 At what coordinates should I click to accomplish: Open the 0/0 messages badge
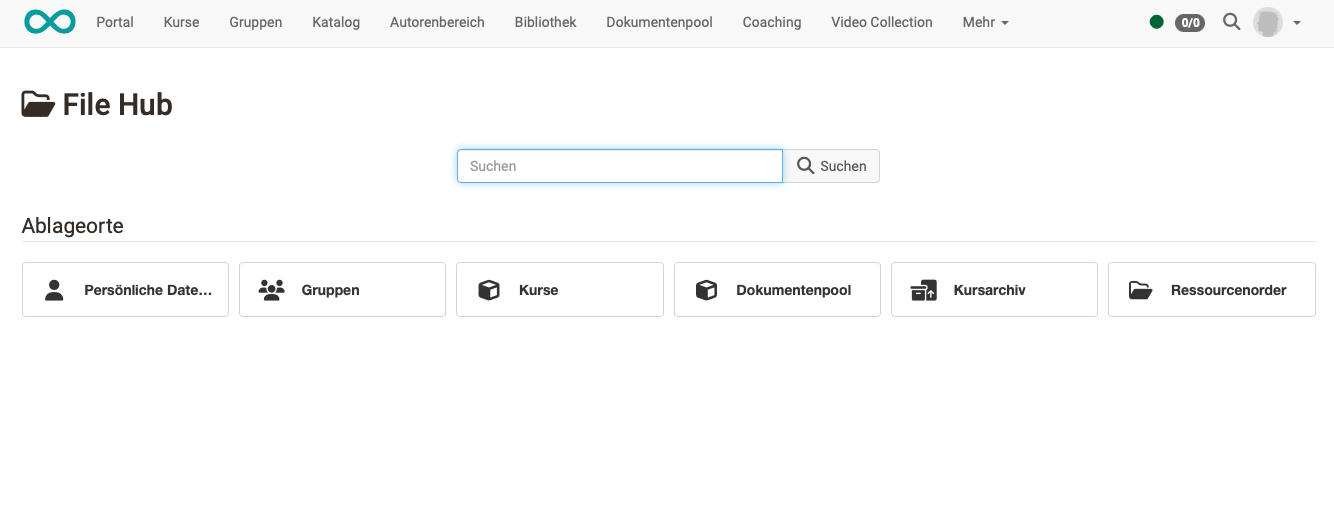1190,22
